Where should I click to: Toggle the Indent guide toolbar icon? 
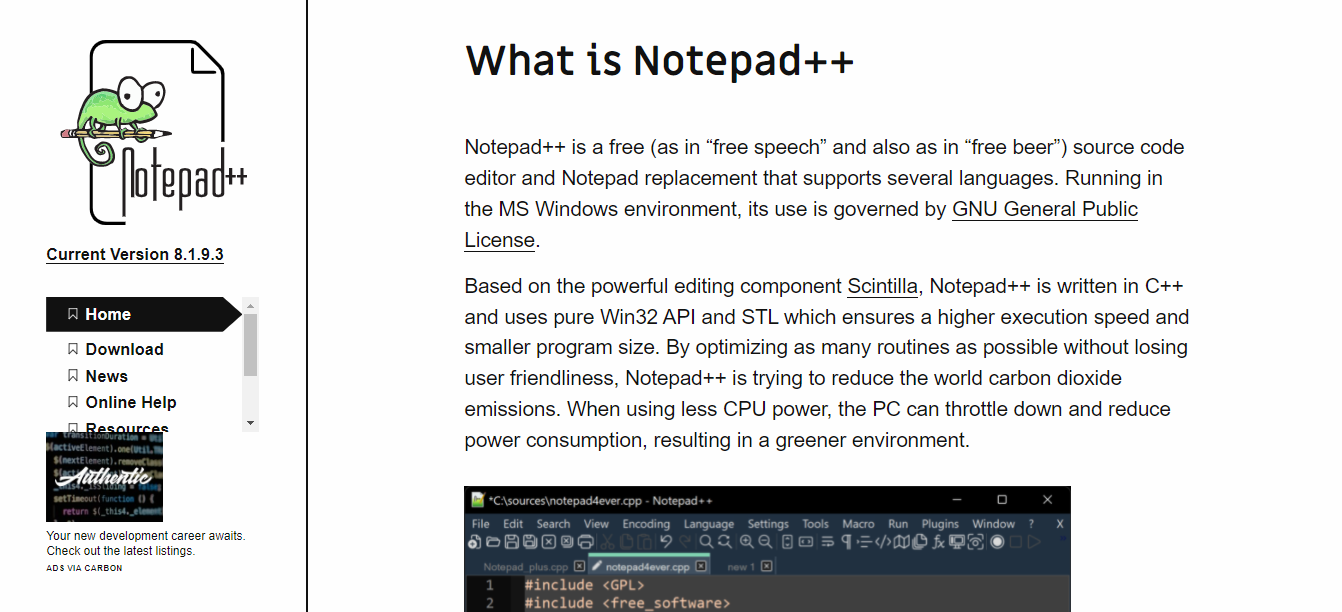(864, 542)
